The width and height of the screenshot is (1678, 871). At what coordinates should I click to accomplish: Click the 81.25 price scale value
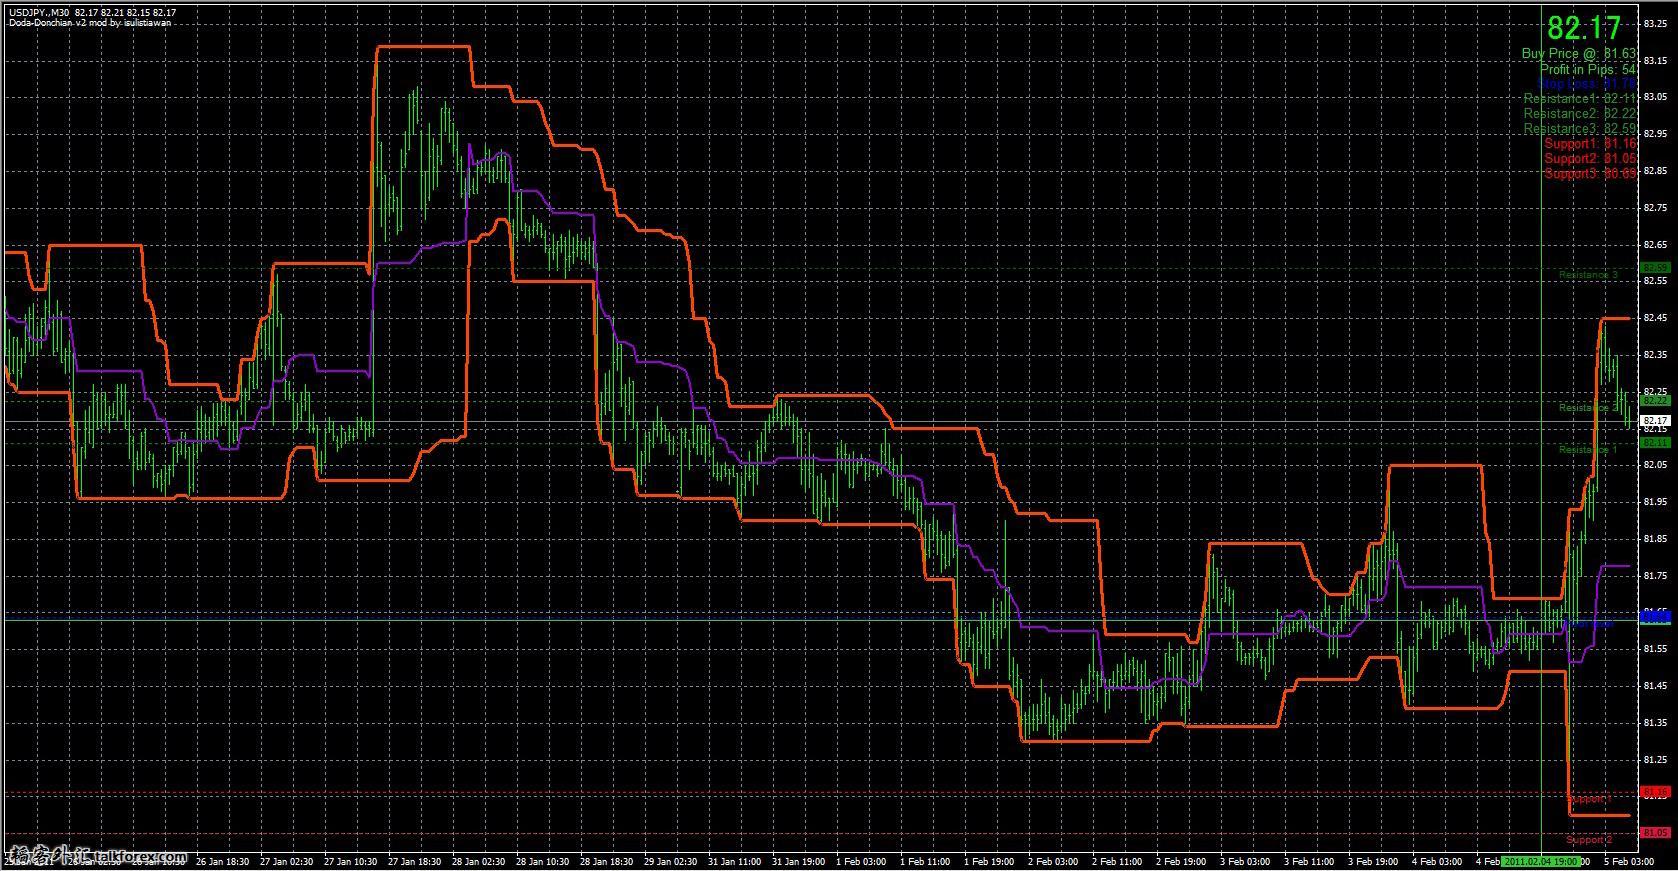click(1656, 760)
